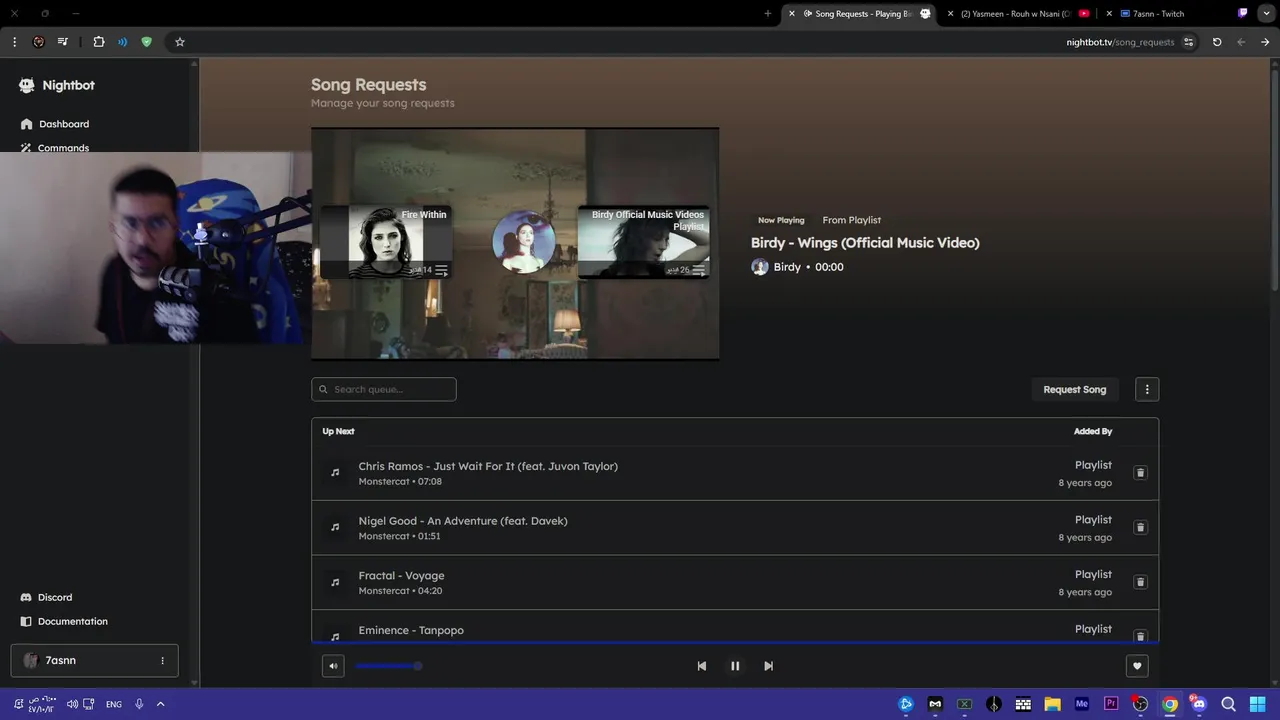This screenshot has height=720, width=1280.
Task: Open media control icon in toolbar
Action: (63, 42)
